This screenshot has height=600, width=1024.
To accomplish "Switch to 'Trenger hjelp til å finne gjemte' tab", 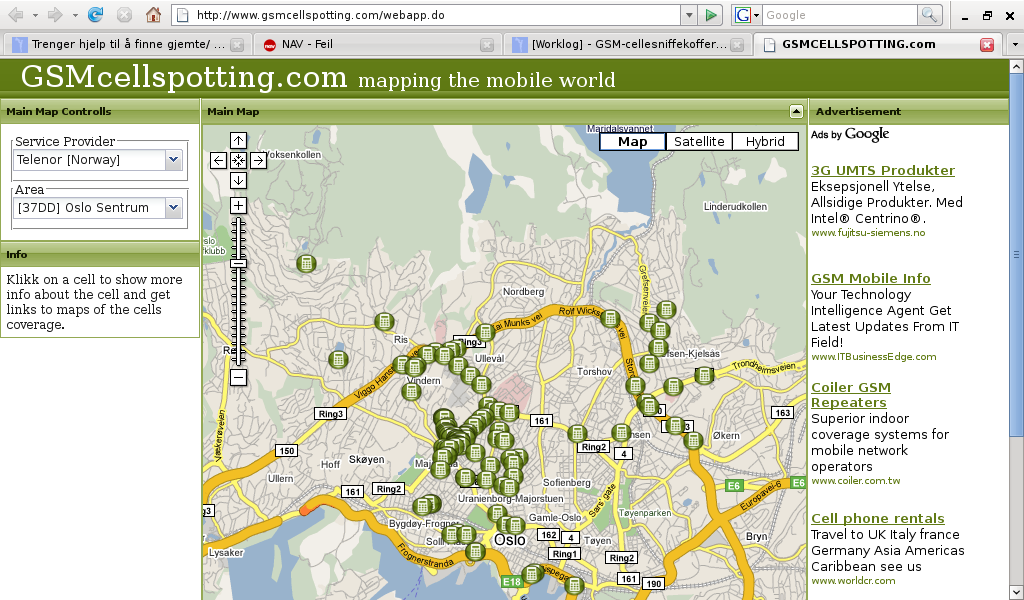I will coord(127,44).
